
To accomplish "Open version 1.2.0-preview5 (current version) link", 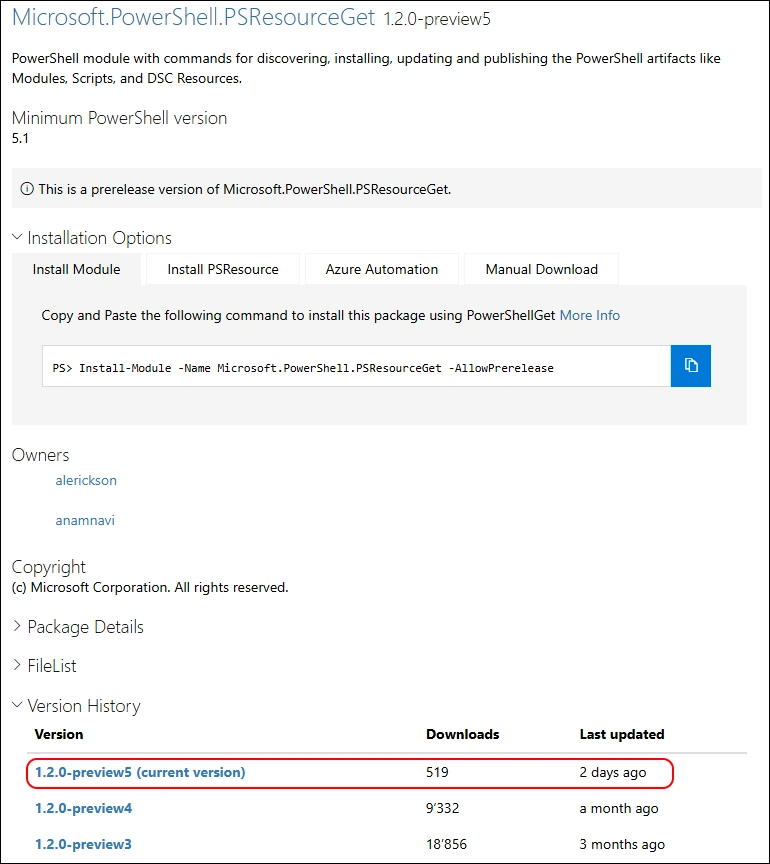I will coord(140,773).
